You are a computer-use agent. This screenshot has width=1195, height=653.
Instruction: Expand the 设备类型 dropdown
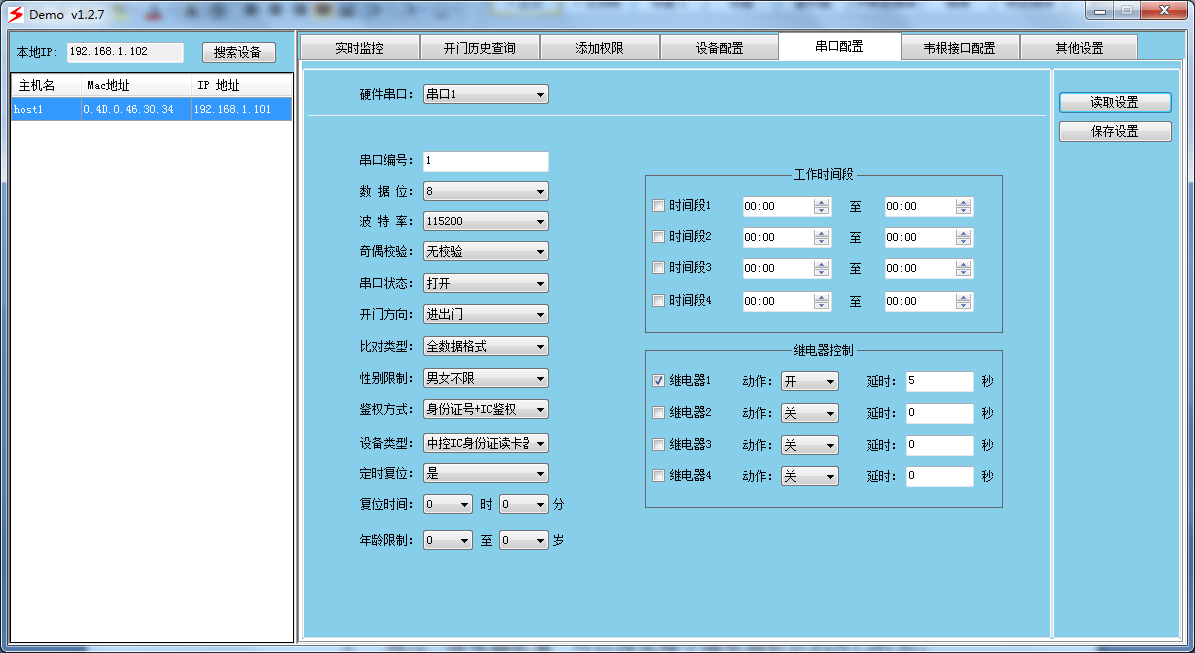[485, 443]
